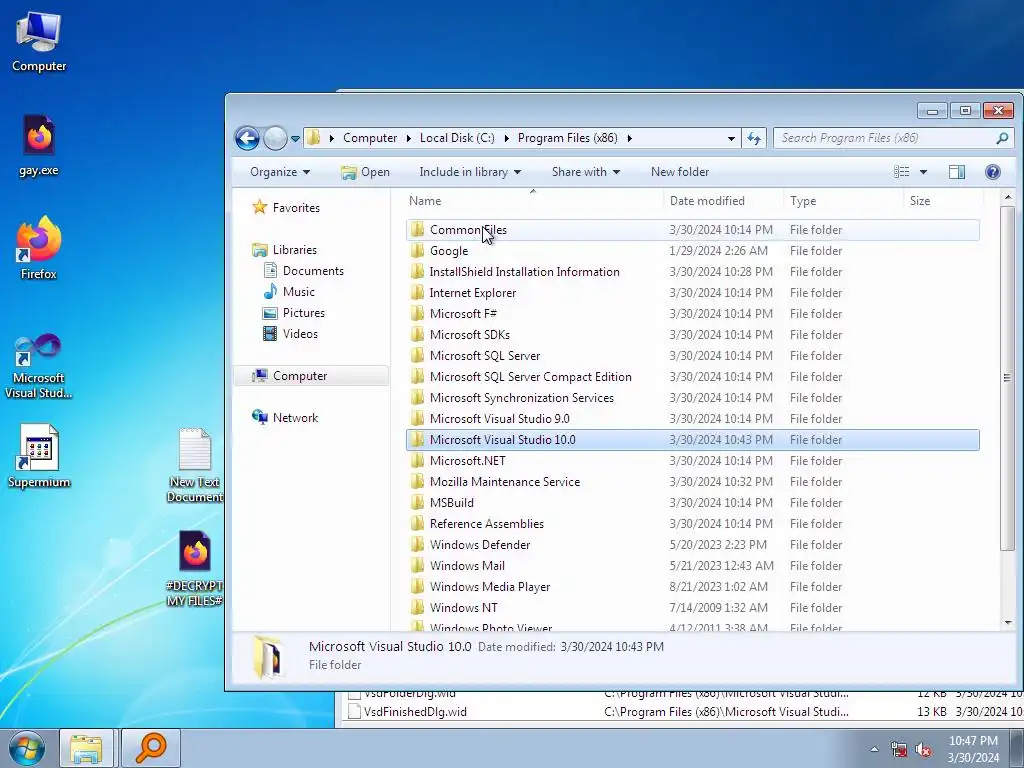Select the Microsoft SQL Server folder

(x=692, y=355)
